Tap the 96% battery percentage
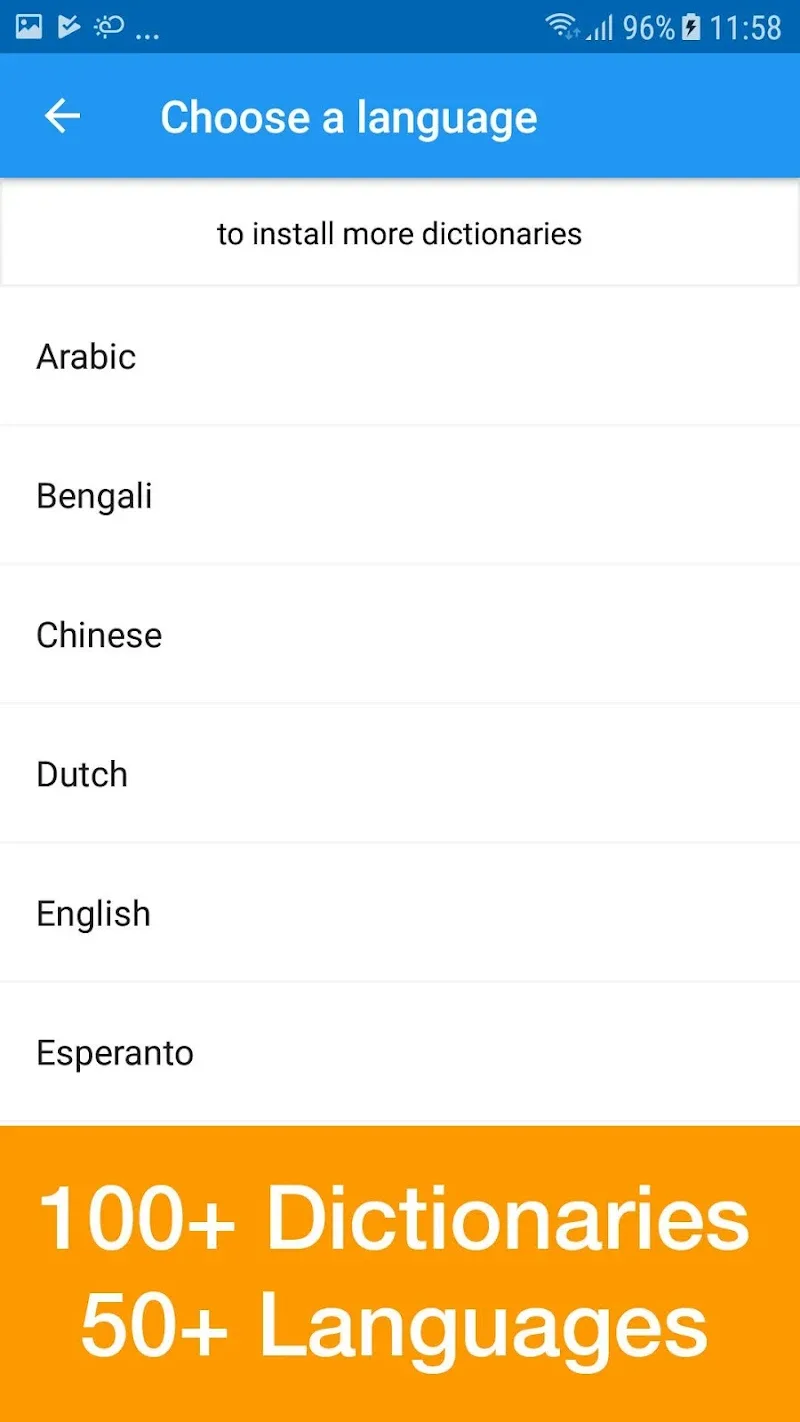This screenshot has height=1422, width=800. 648,28
